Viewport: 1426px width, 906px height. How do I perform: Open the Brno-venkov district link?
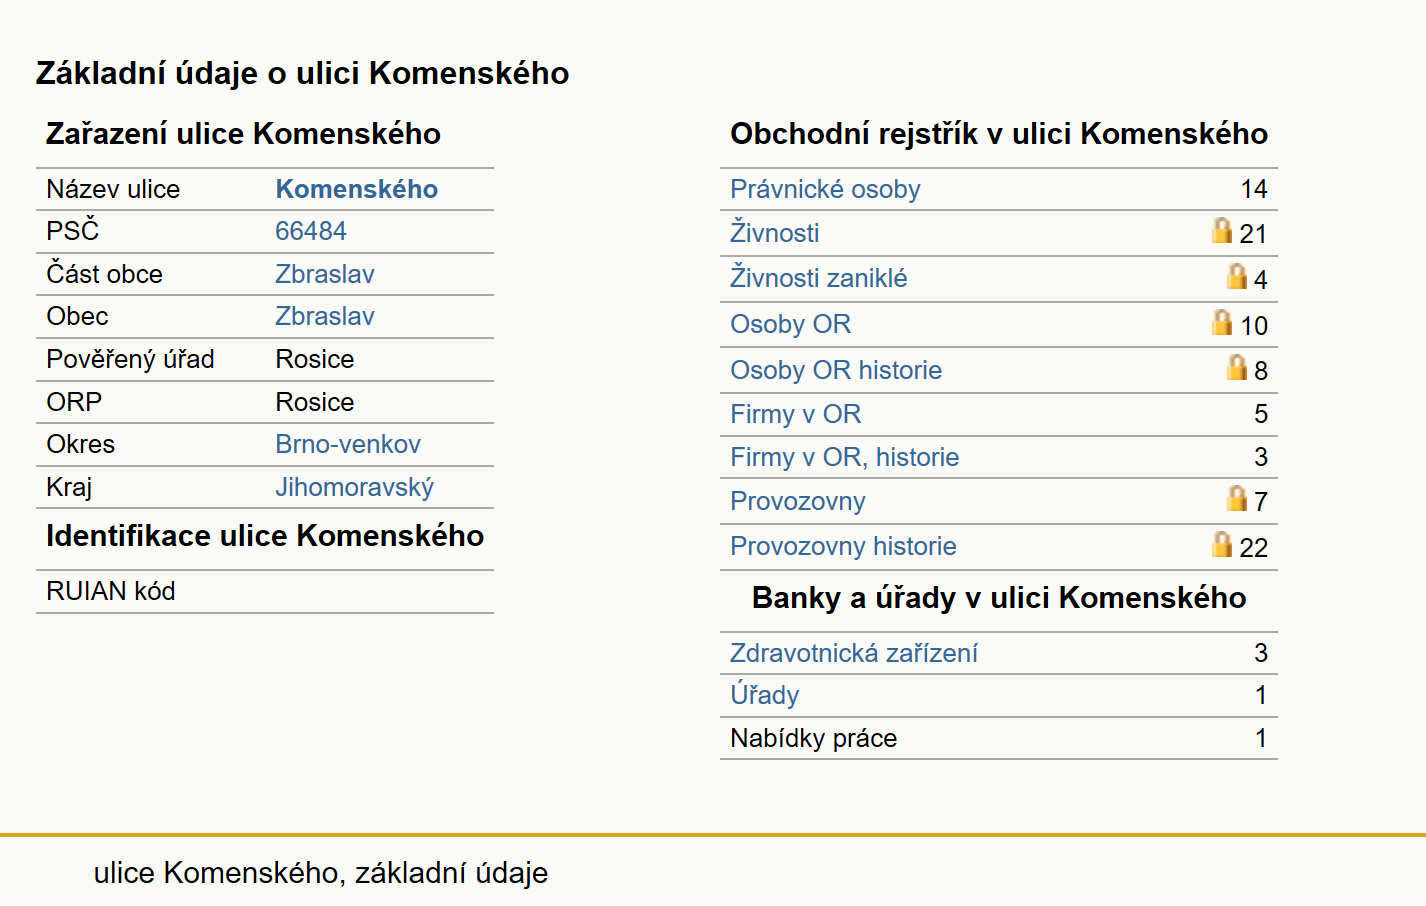(348, 444)
